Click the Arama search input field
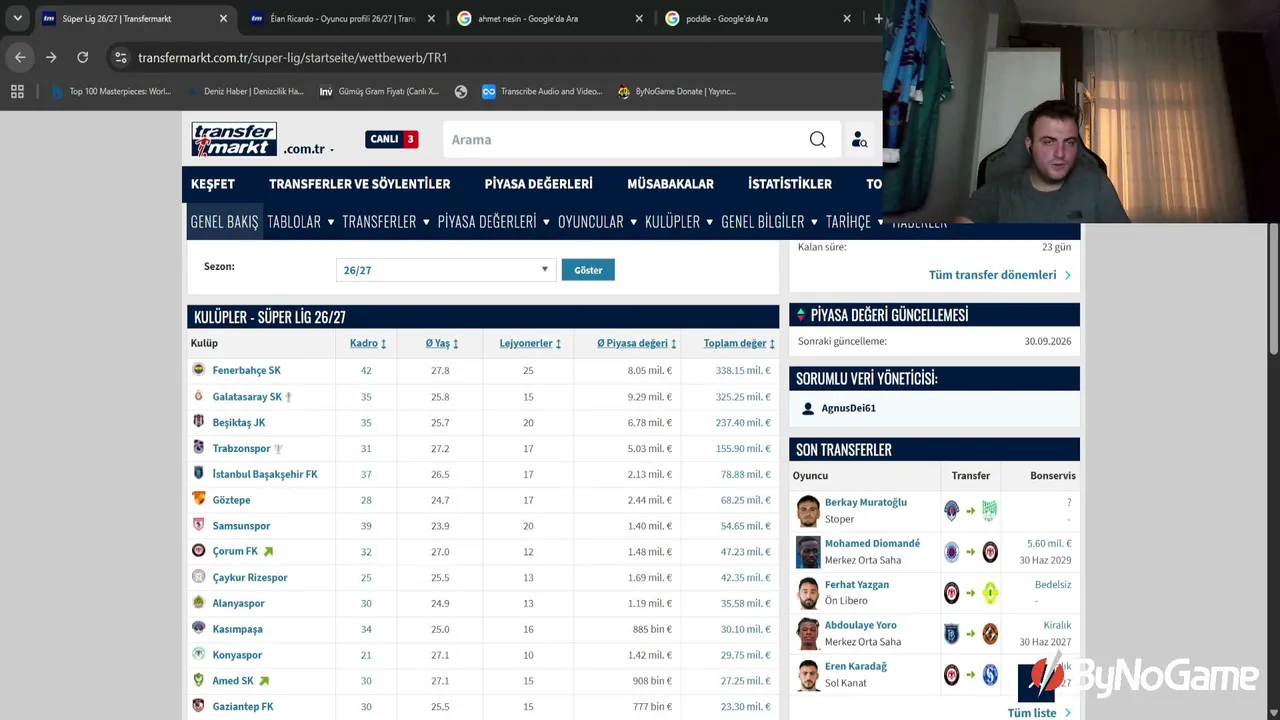The height and width of the screenshot is (720, 1280). pyautogui.click(x=625, y=140)
